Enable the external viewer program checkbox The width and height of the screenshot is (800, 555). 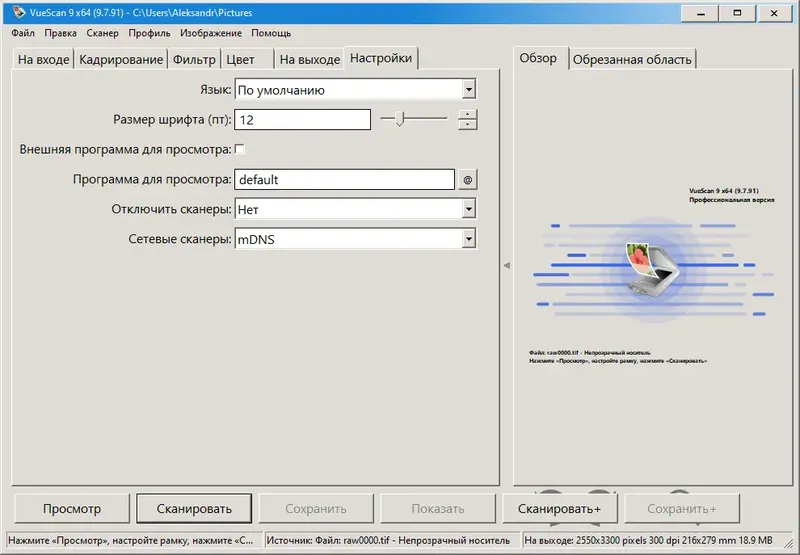coord(239,149)
